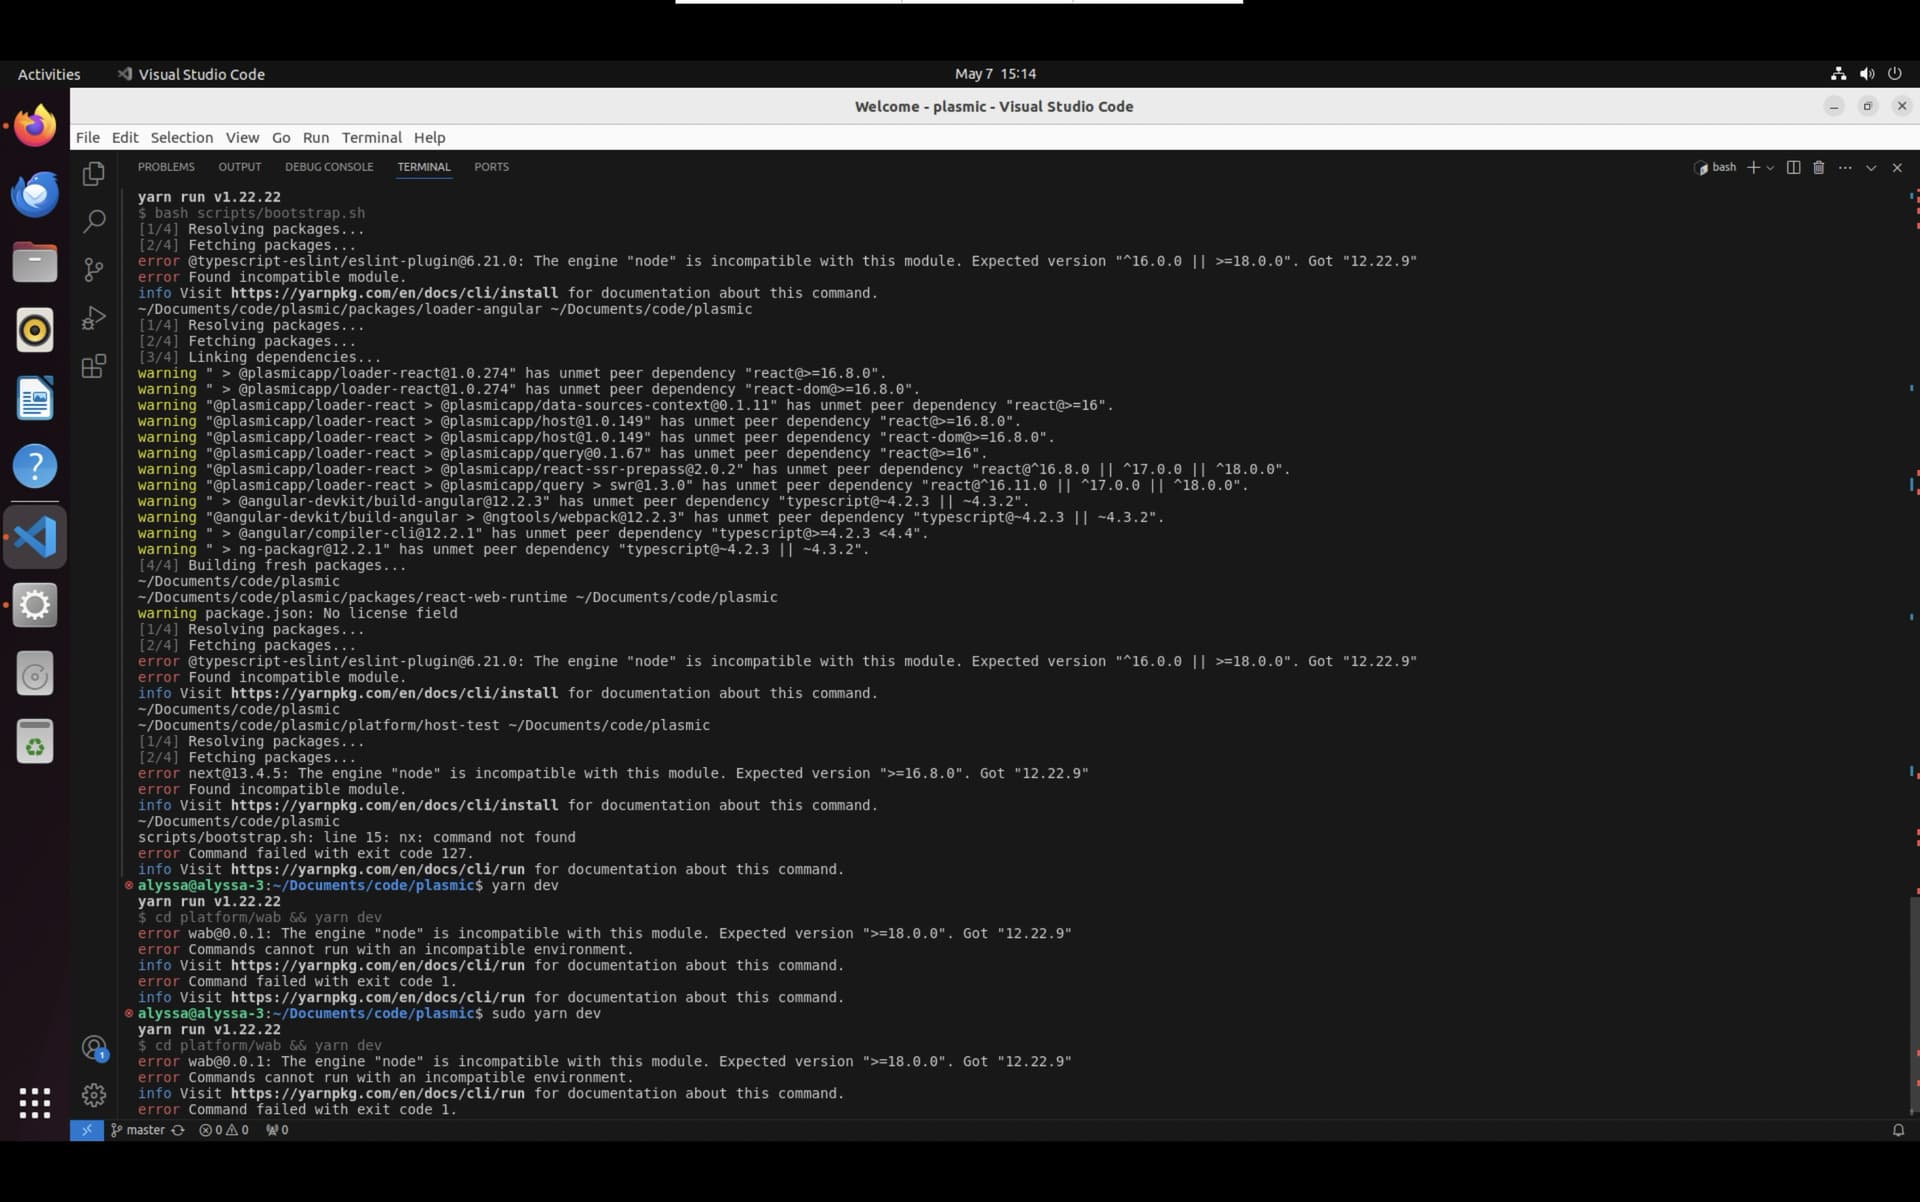Open Run and Debug view icon
1920x1202 pixels.
coord(93,318)
